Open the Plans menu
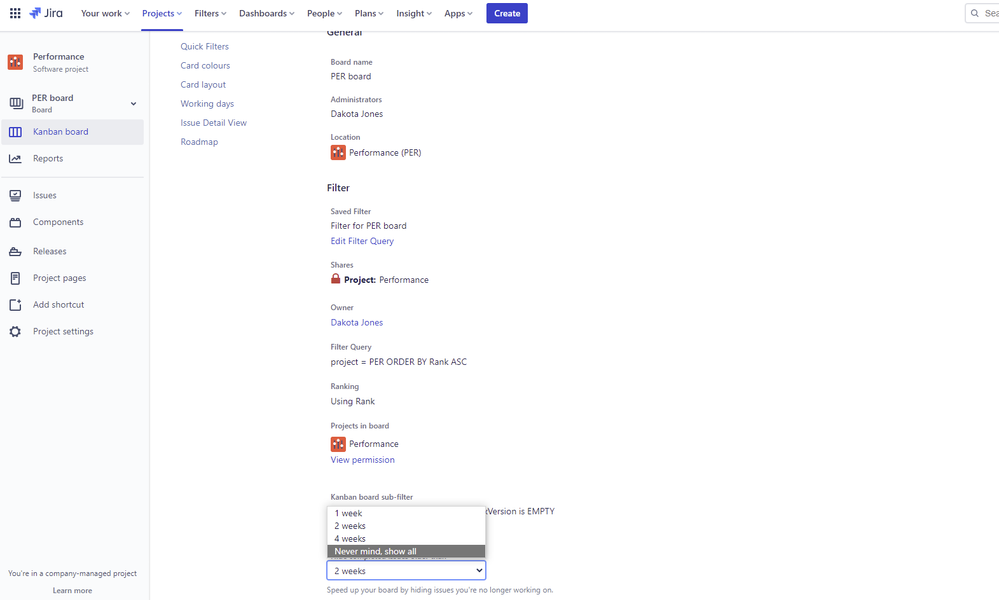The image size is (999, 600). [369, 13]
